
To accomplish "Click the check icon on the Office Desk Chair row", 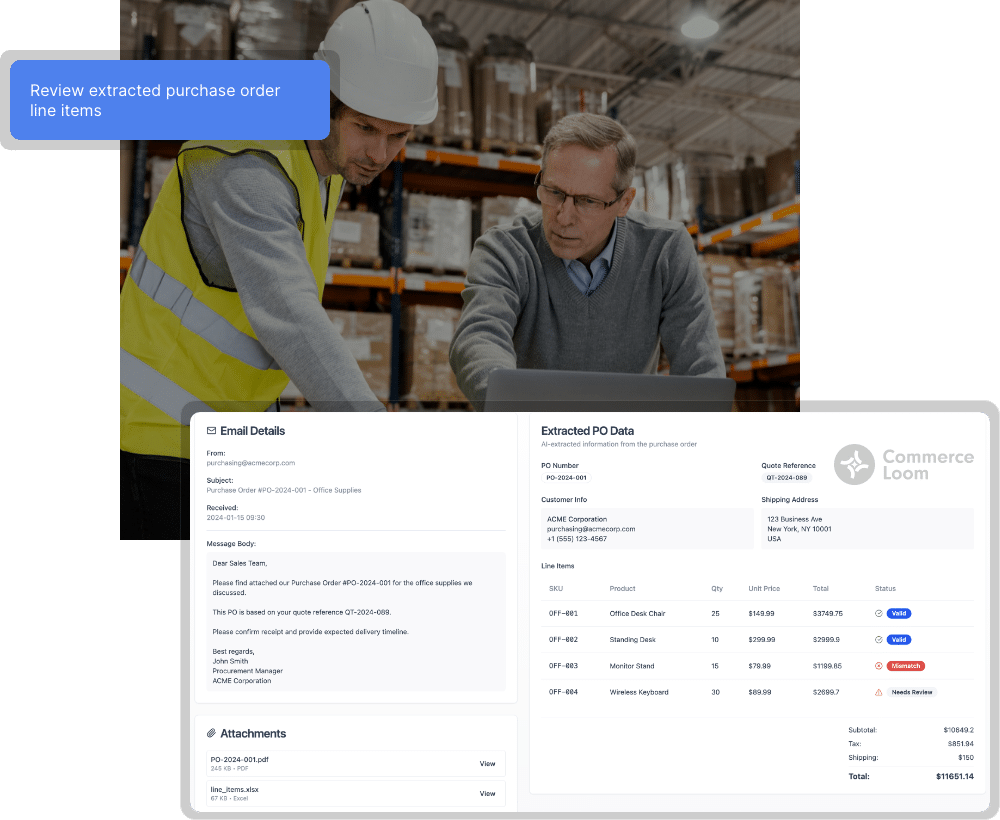I will [x=878, y=613].
